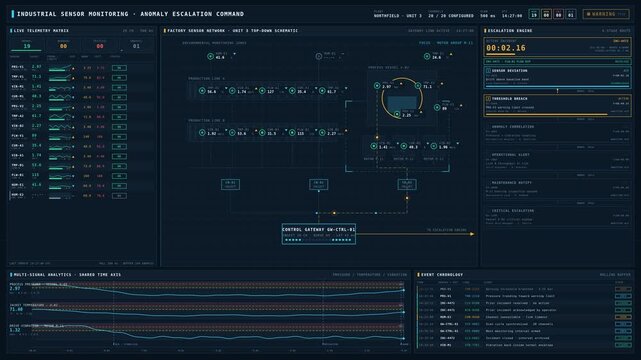Click the jacket temperature chart line end marker
This screenshot has height=360, width=641.
tap(403, 312)
